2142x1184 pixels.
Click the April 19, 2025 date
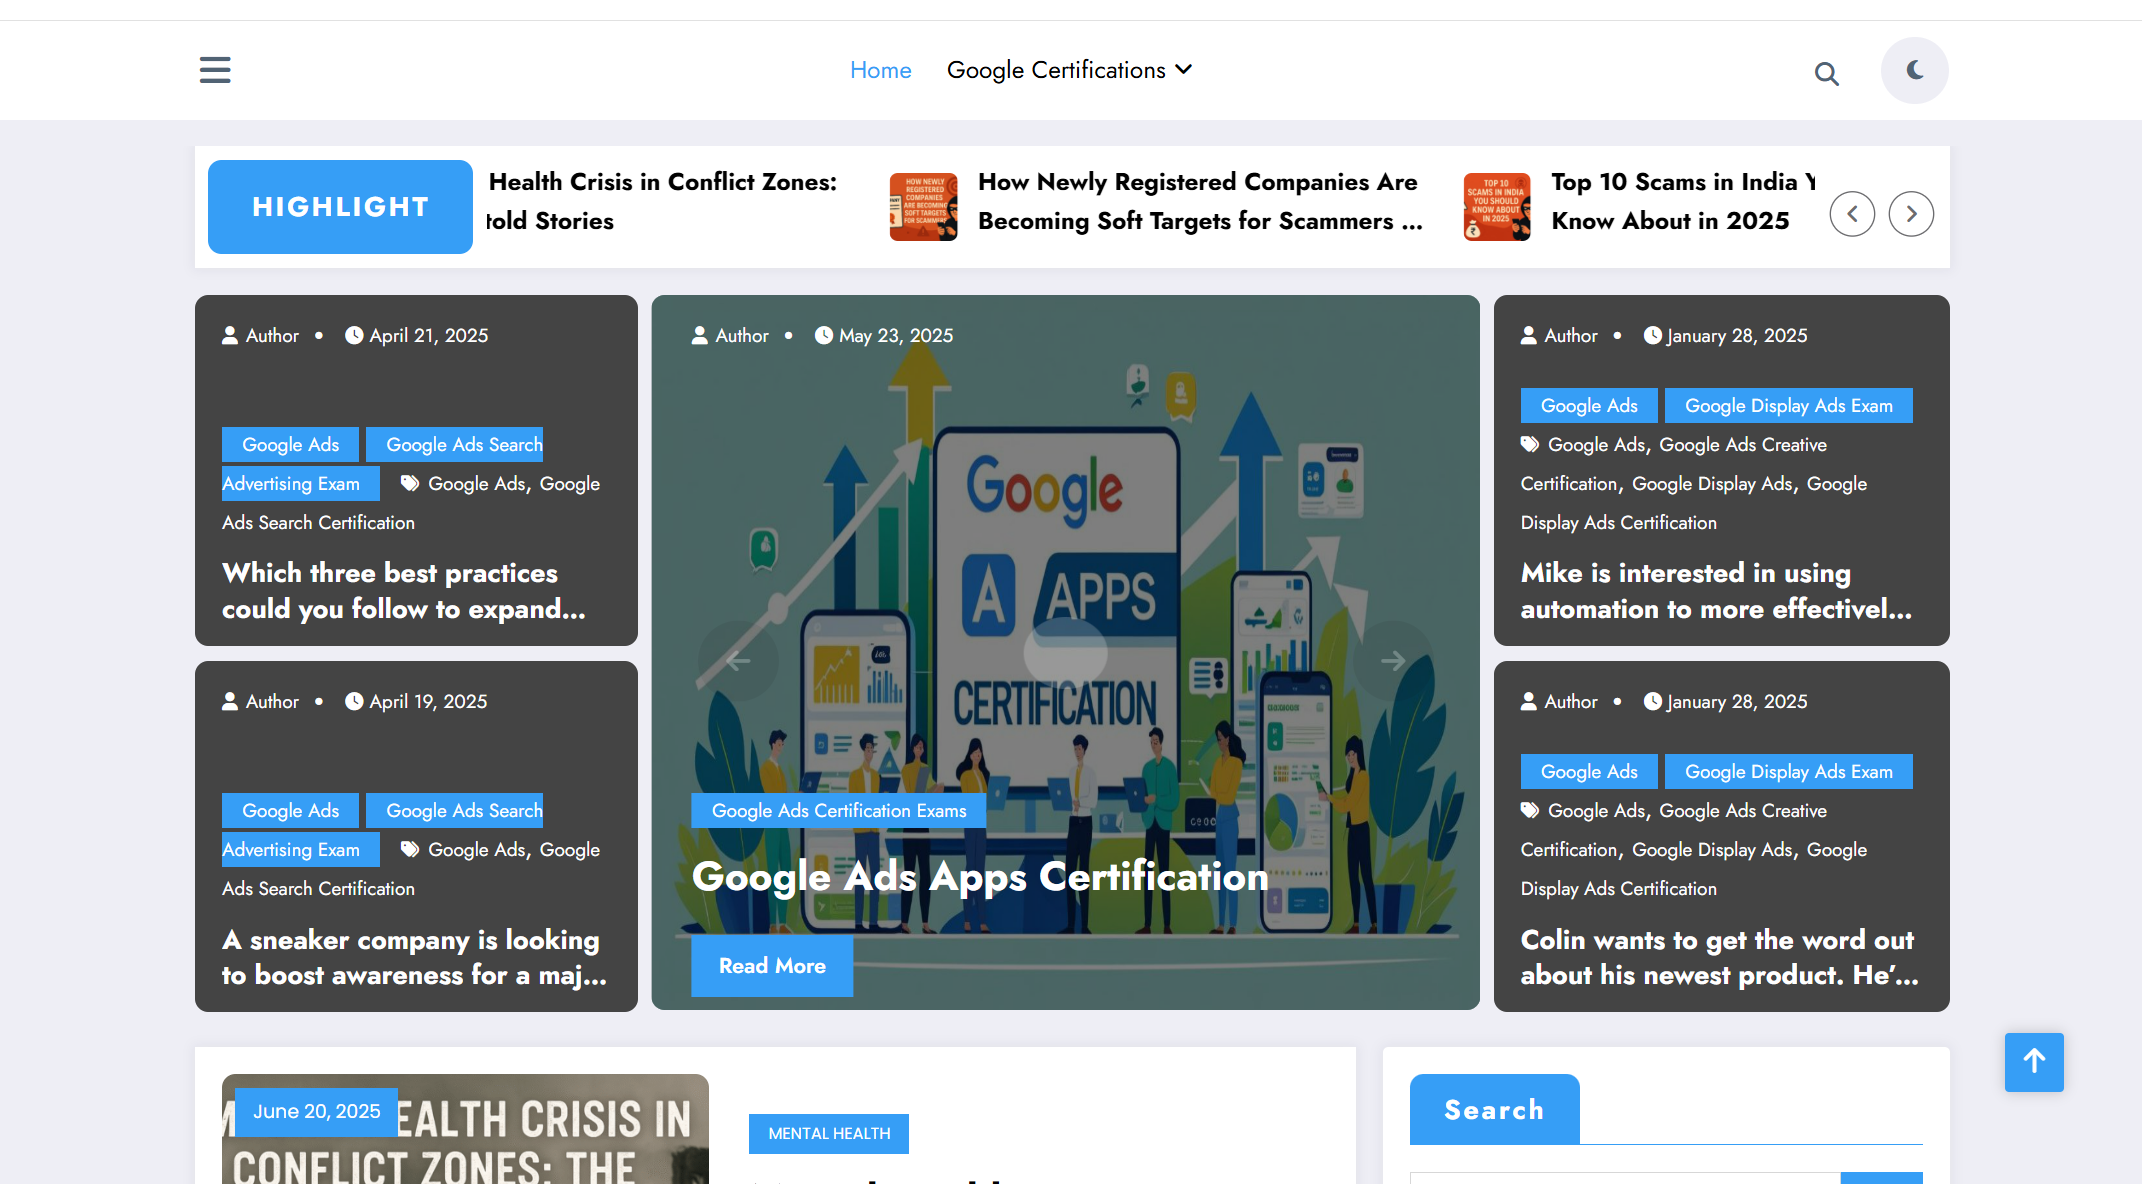click(x=417, y=702)
